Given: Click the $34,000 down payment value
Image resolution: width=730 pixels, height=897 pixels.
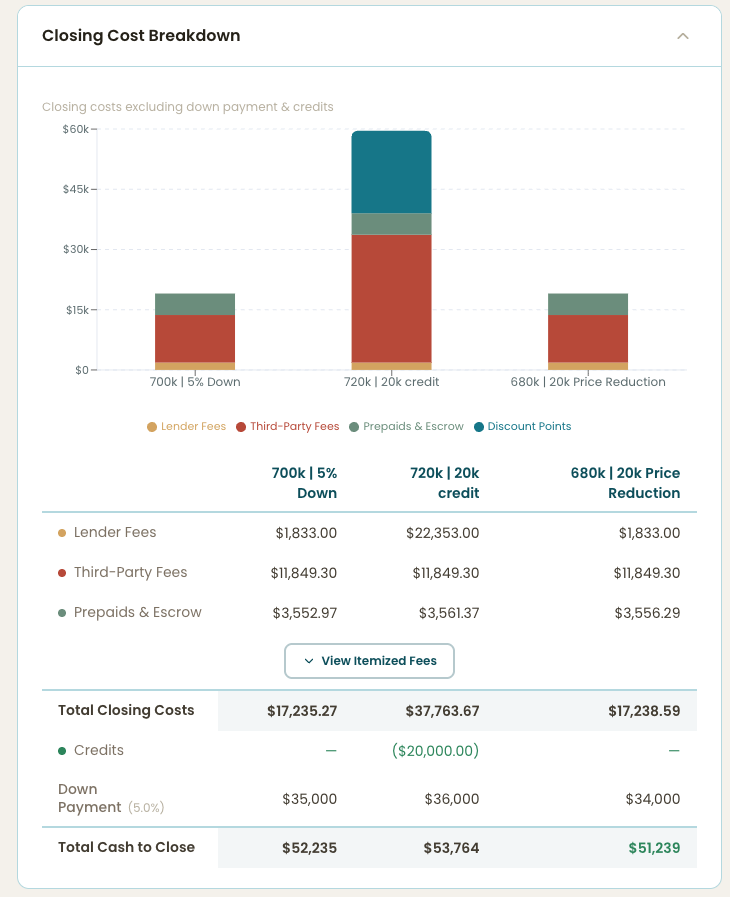Looking at the screenshot, I should pyautogui.click(x=653, y=799).
